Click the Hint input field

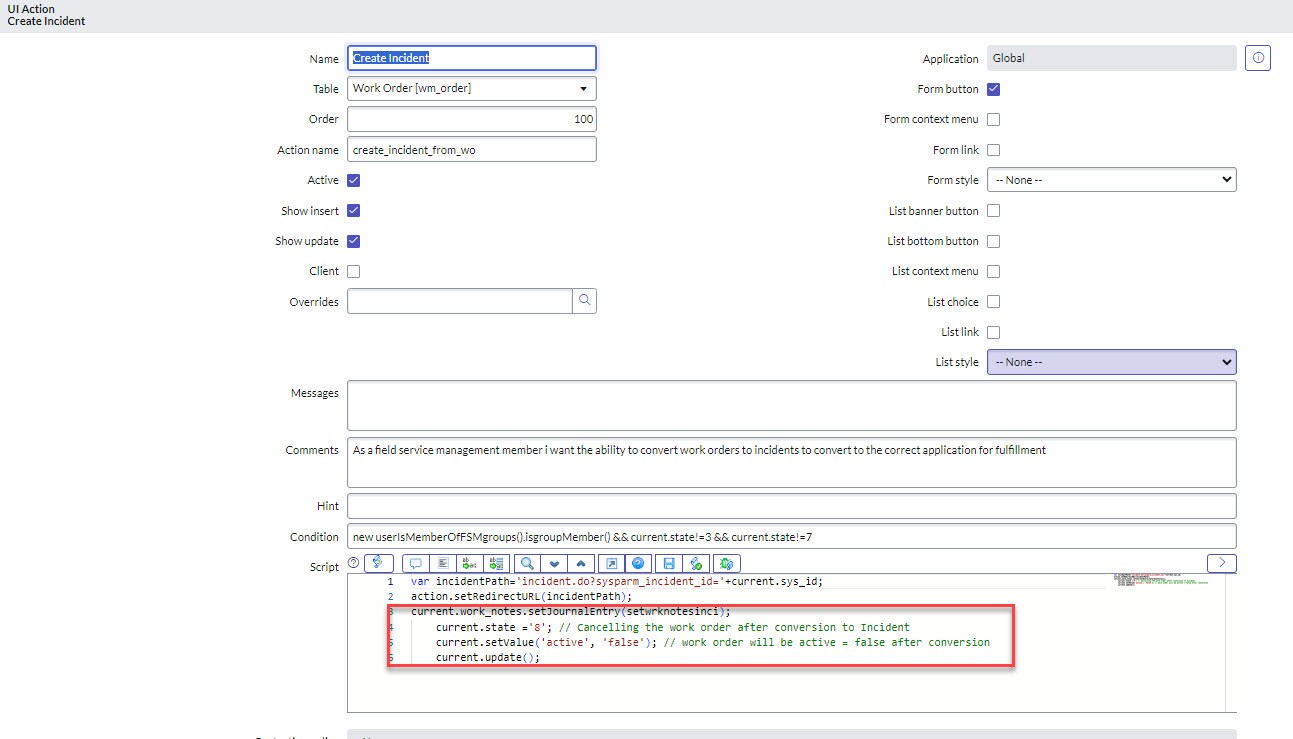coord(792,506)
